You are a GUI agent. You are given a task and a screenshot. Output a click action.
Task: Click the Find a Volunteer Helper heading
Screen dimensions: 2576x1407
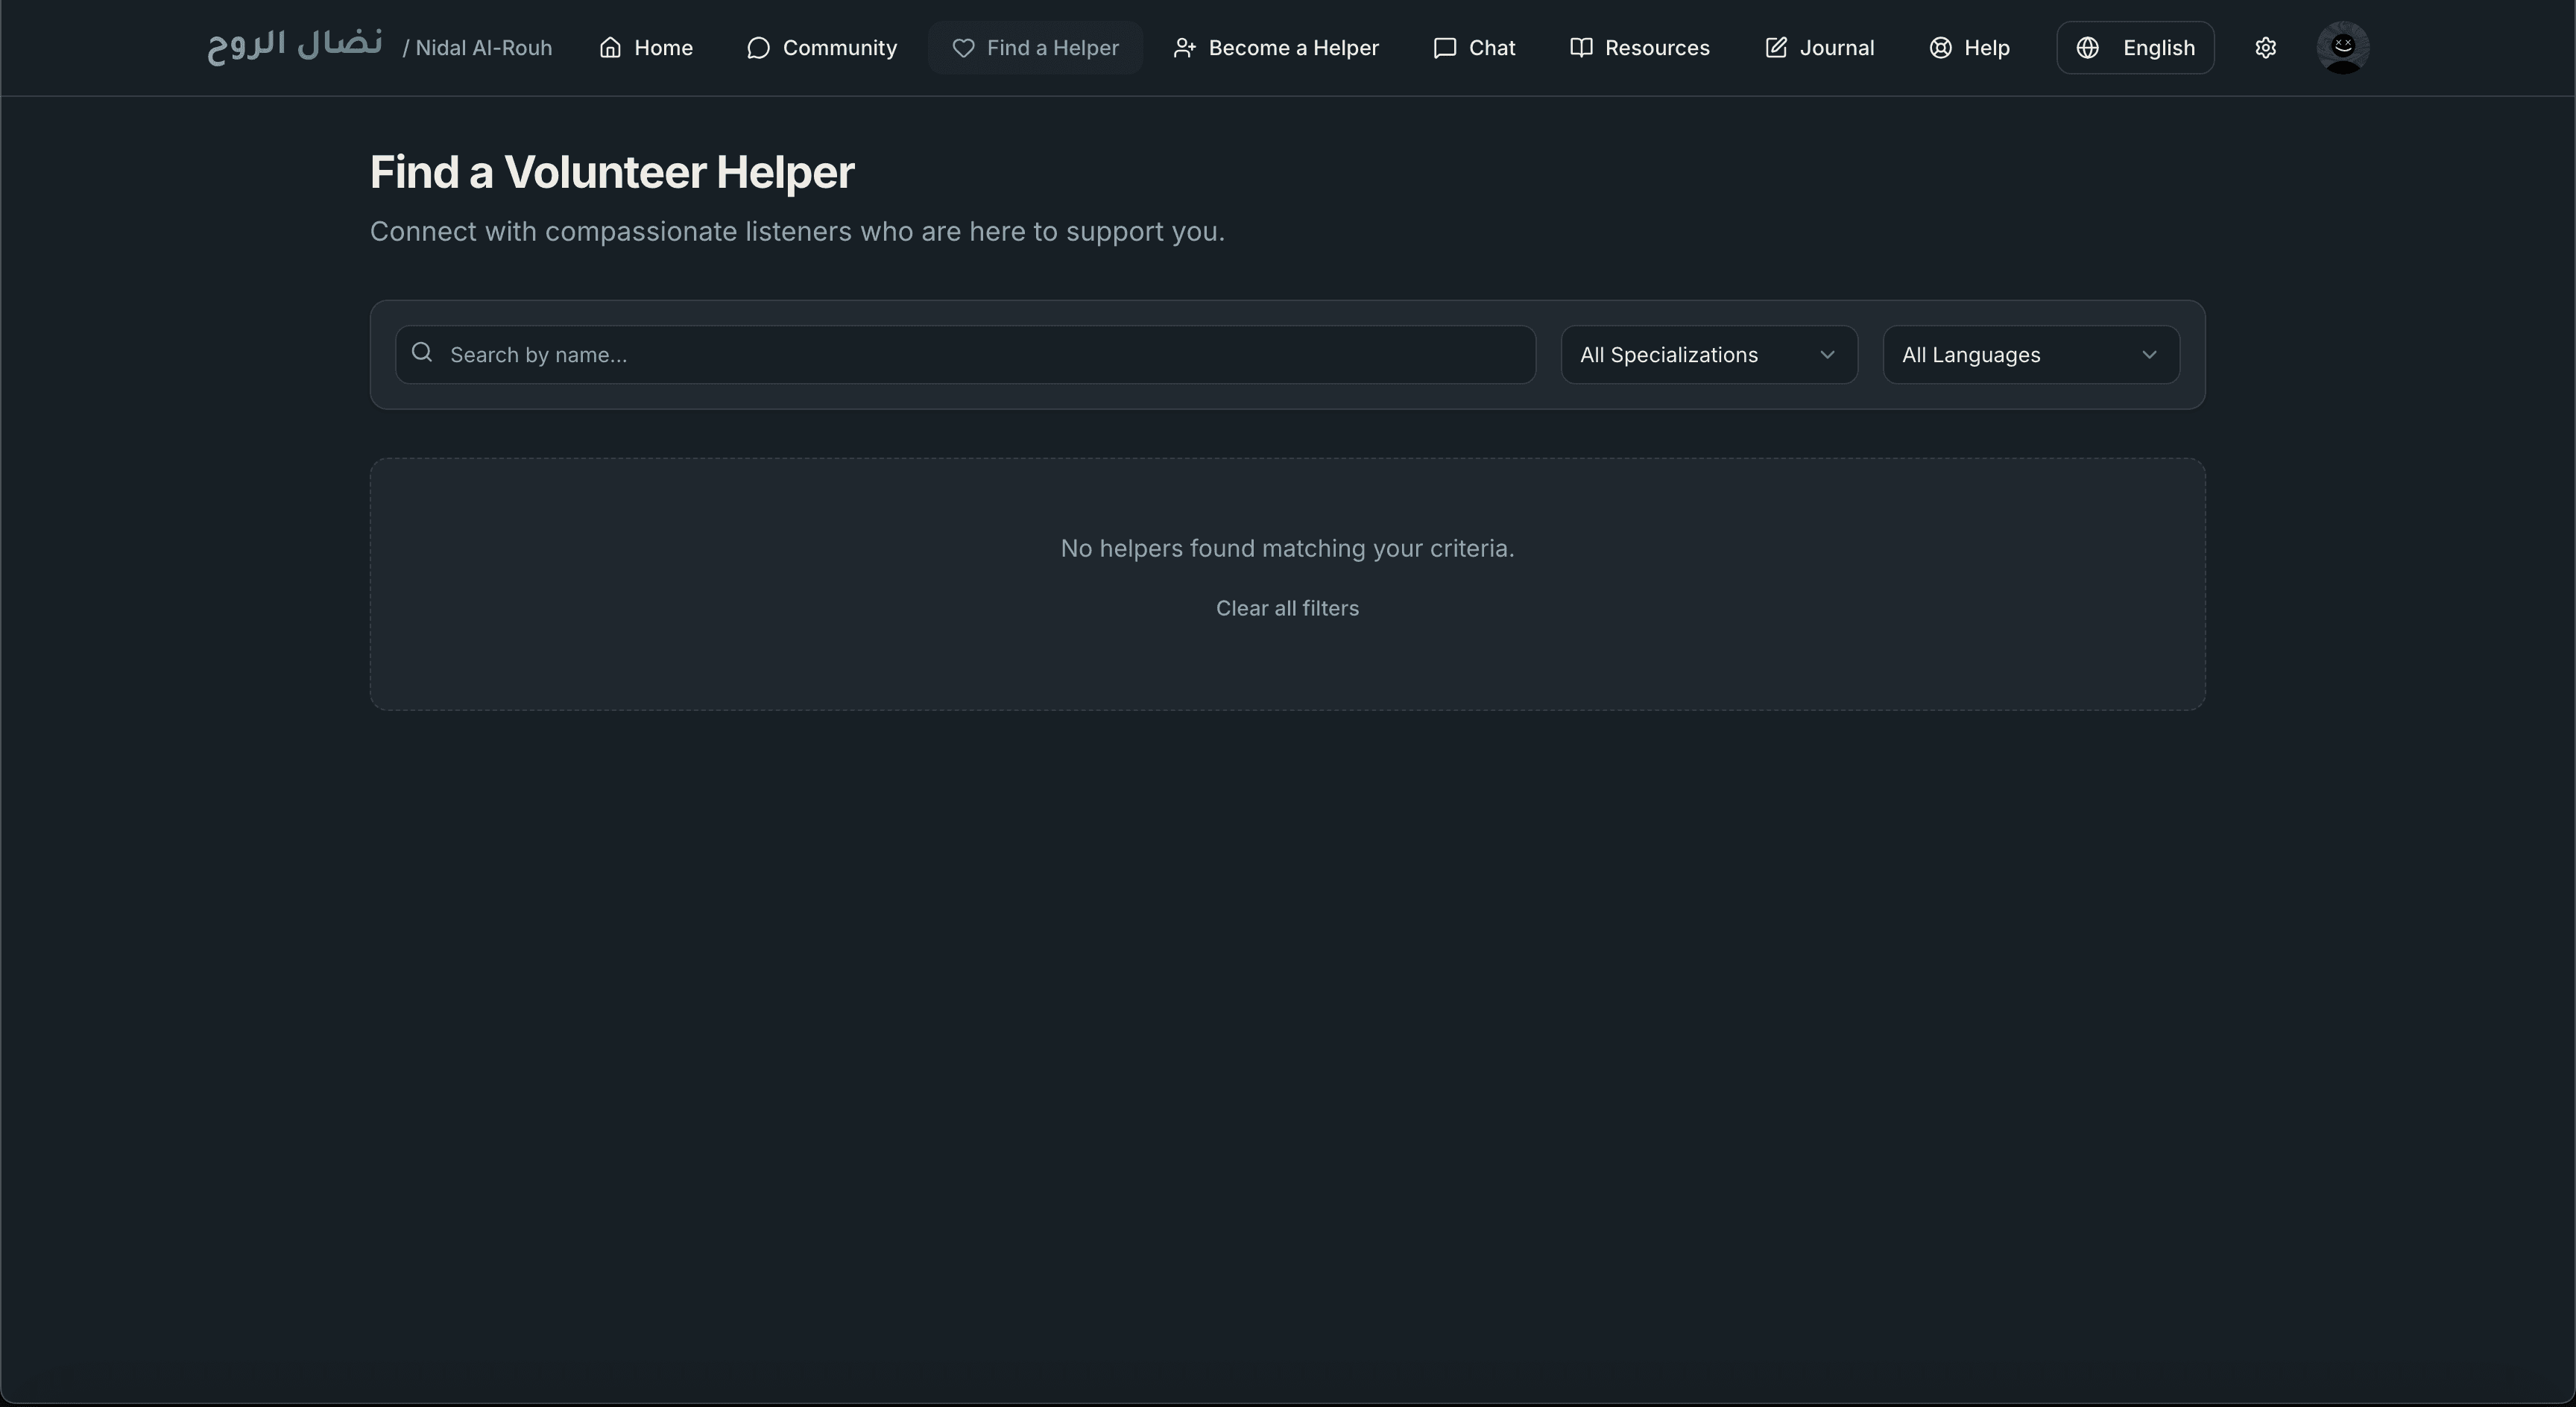(x=612, y=172)
